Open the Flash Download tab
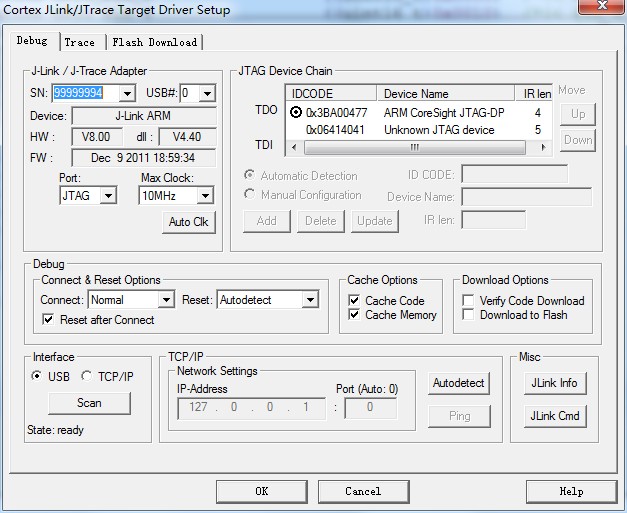Image resolution: width=627 pixels, height=513 pixels. pos(154,42)
